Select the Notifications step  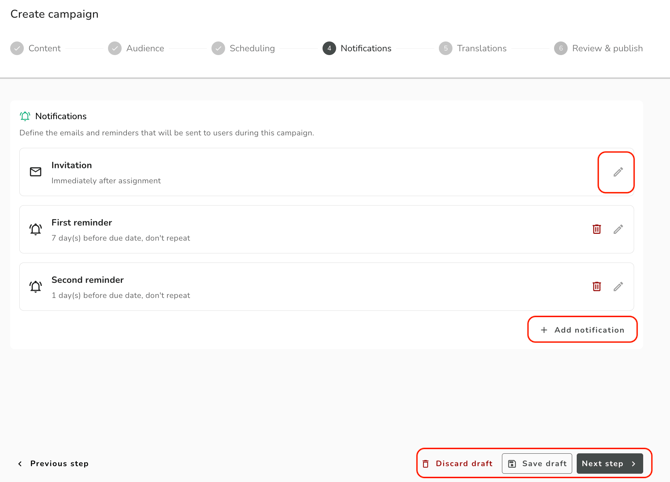(357, 48)
